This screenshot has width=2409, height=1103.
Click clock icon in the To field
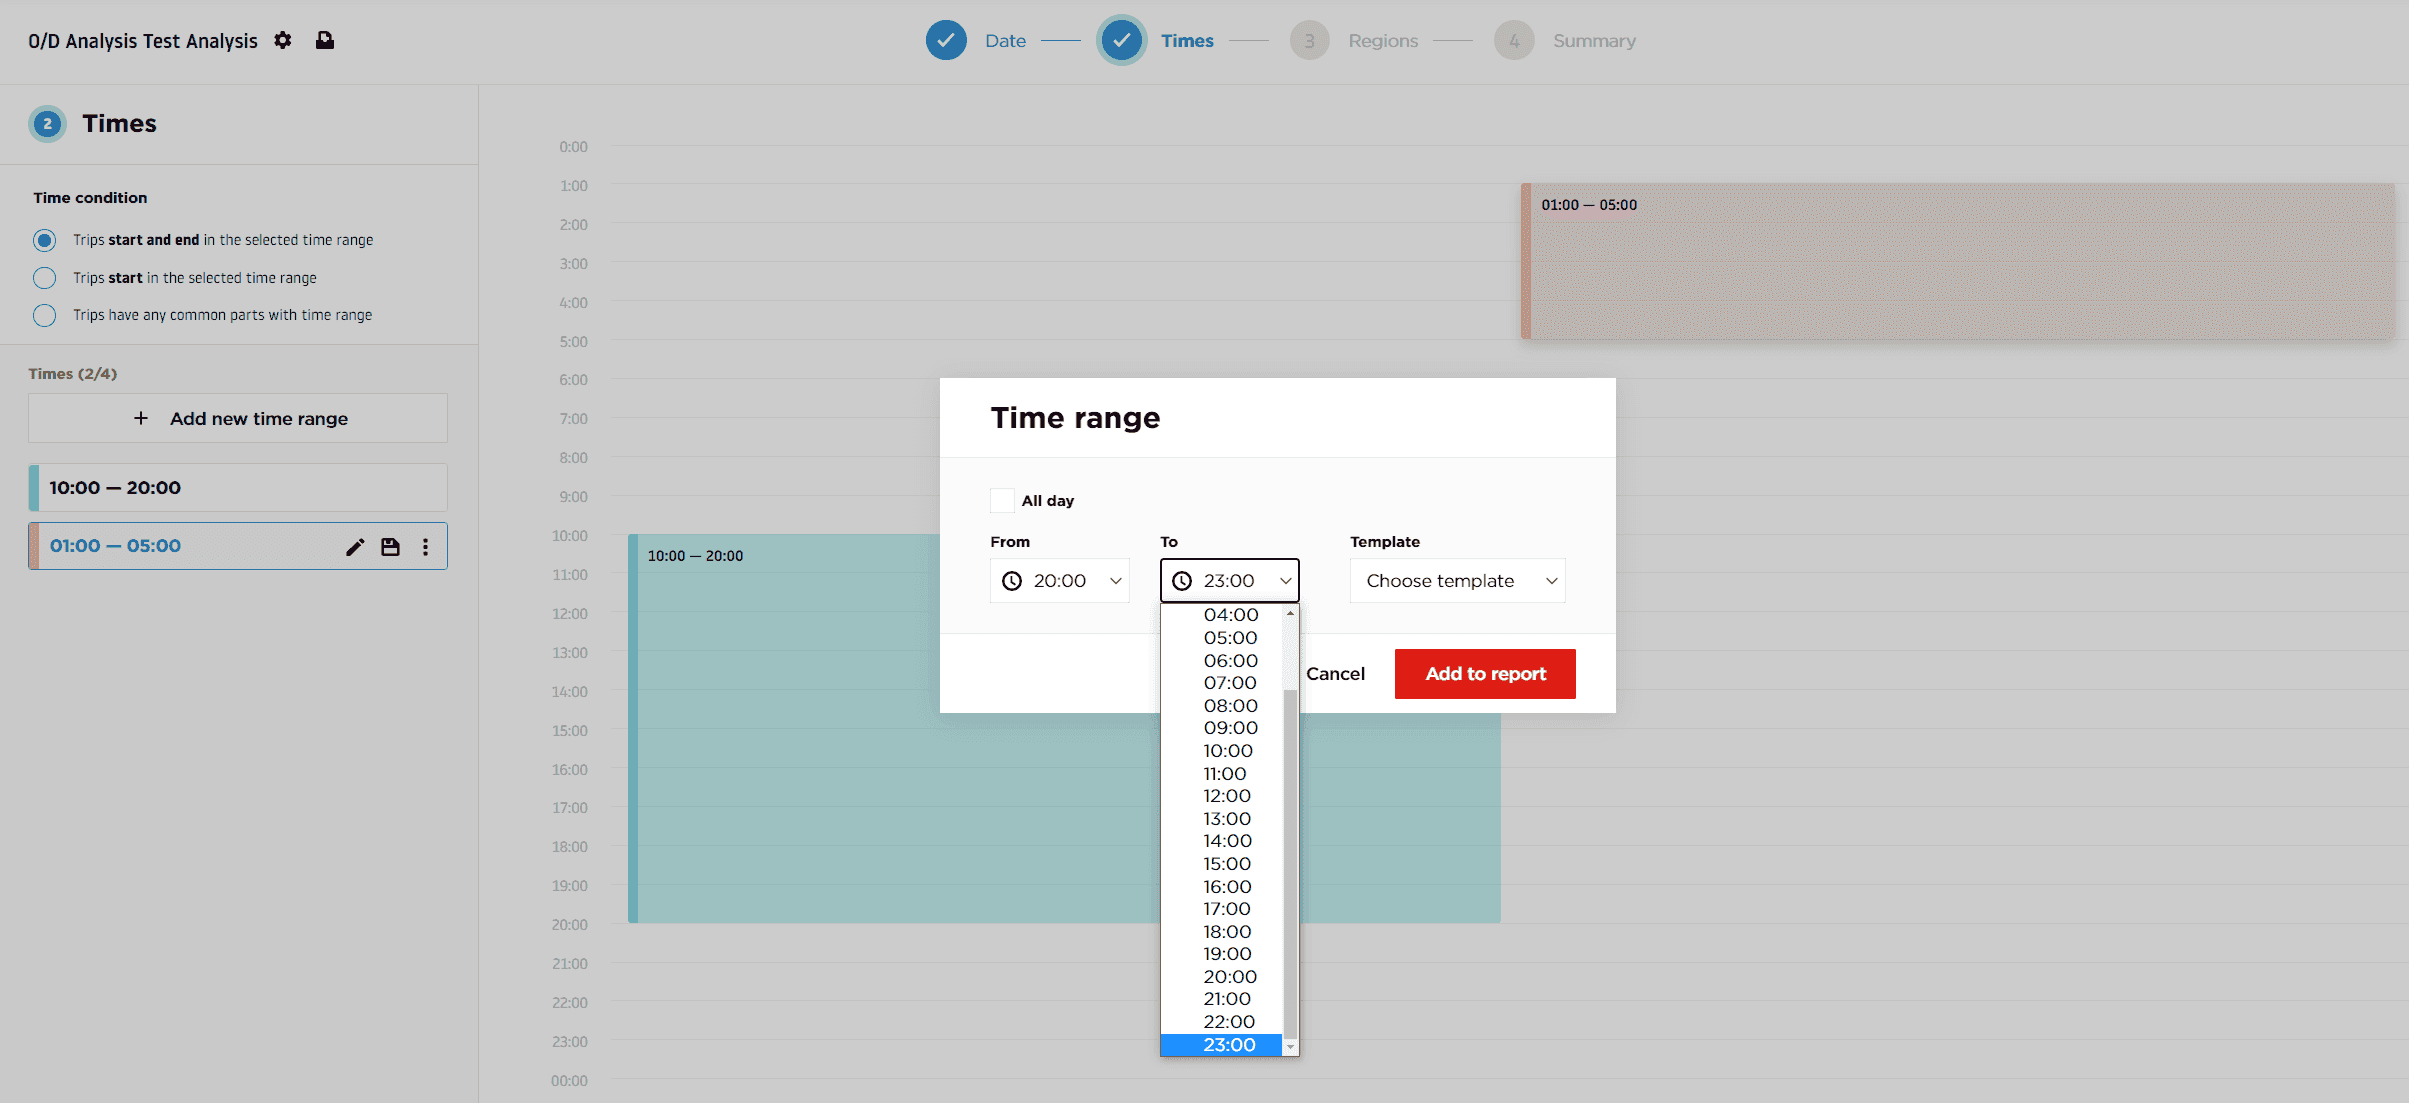[x=1182, y=581]
